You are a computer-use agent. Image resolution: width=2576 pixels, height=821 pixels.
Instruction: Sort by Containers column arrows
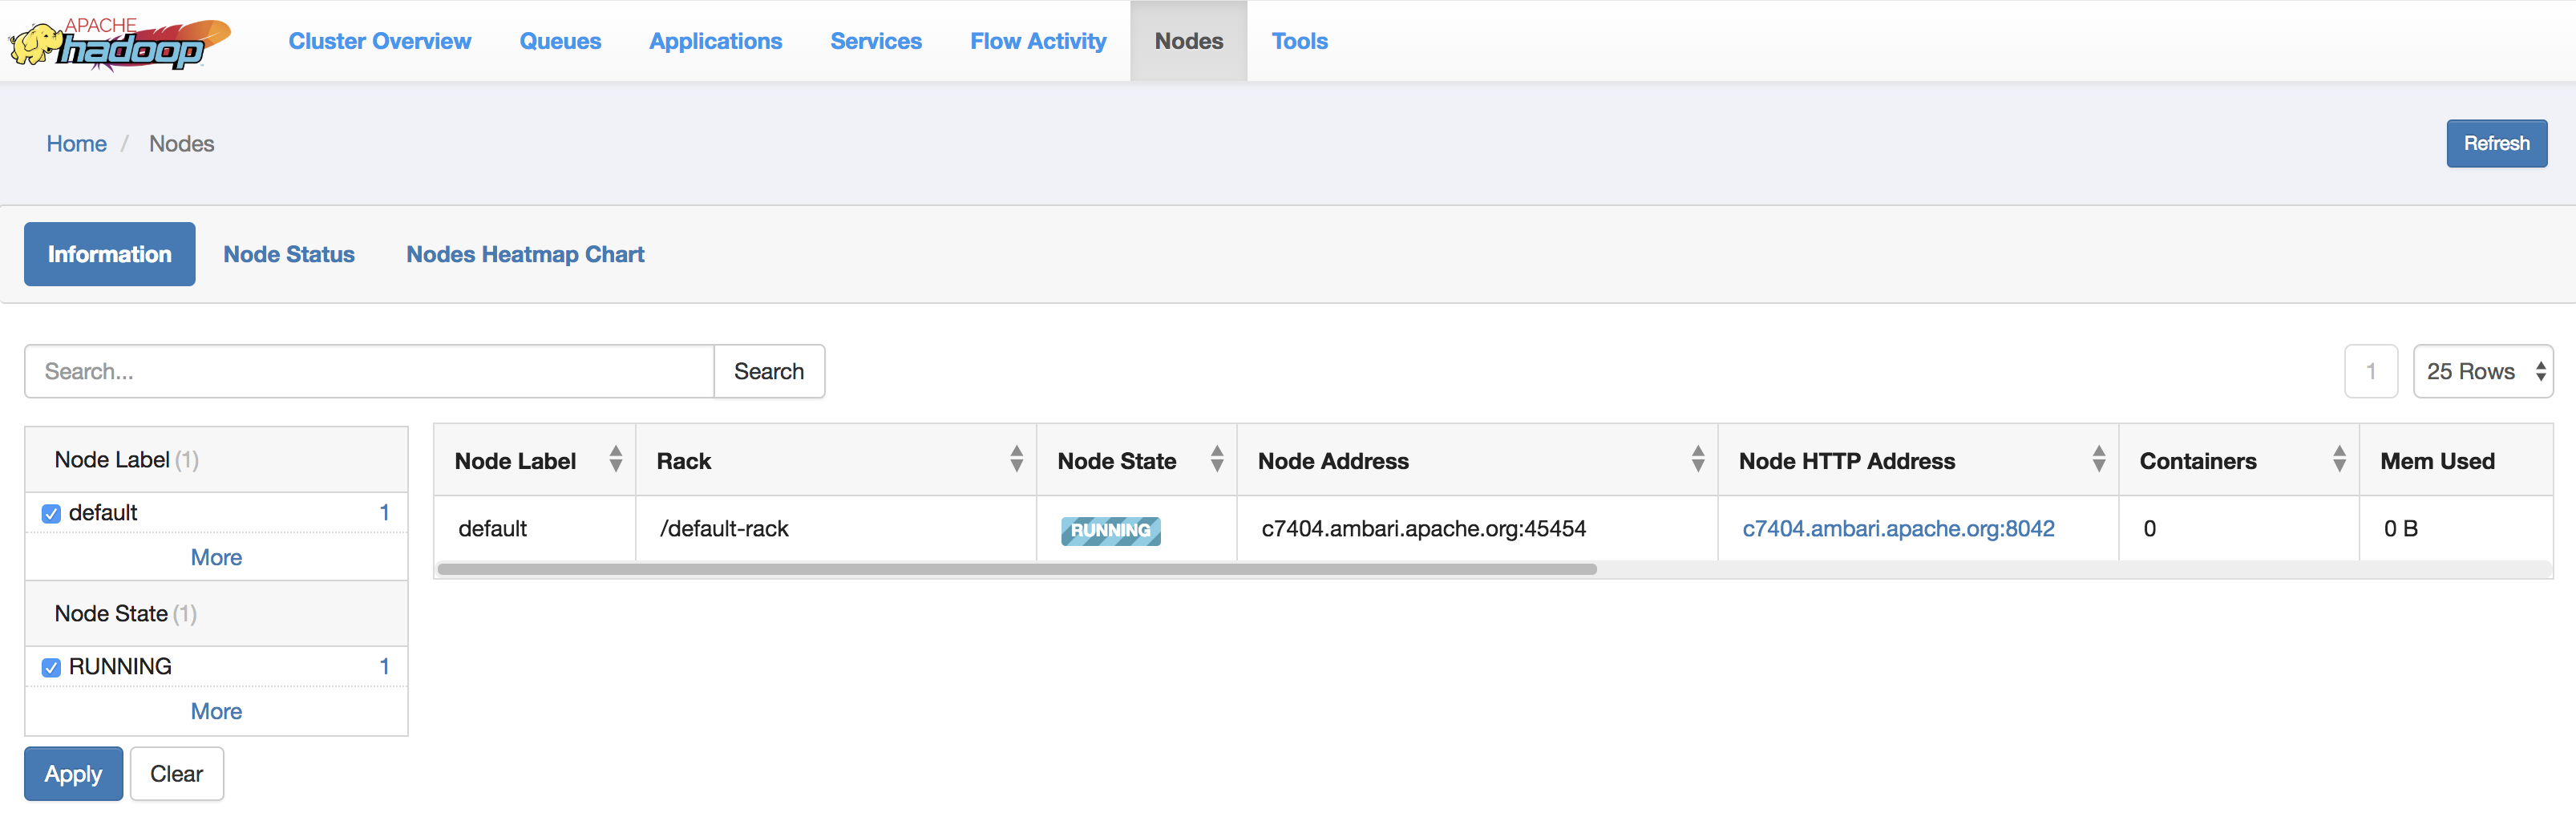2338,459
